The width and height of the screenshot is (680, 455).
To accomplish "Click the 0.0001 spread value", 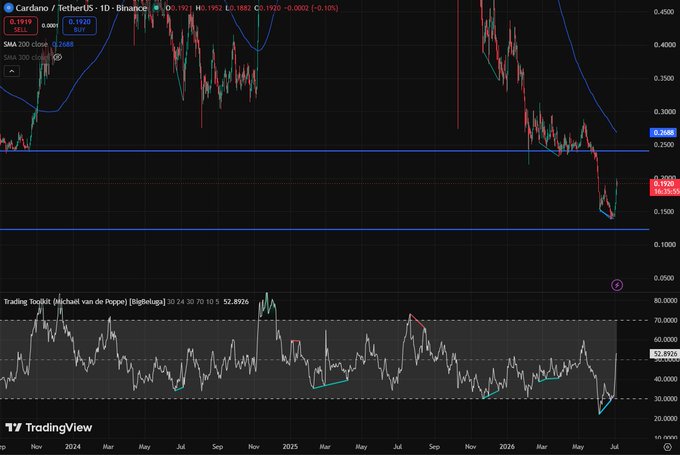I will point(50,26).
